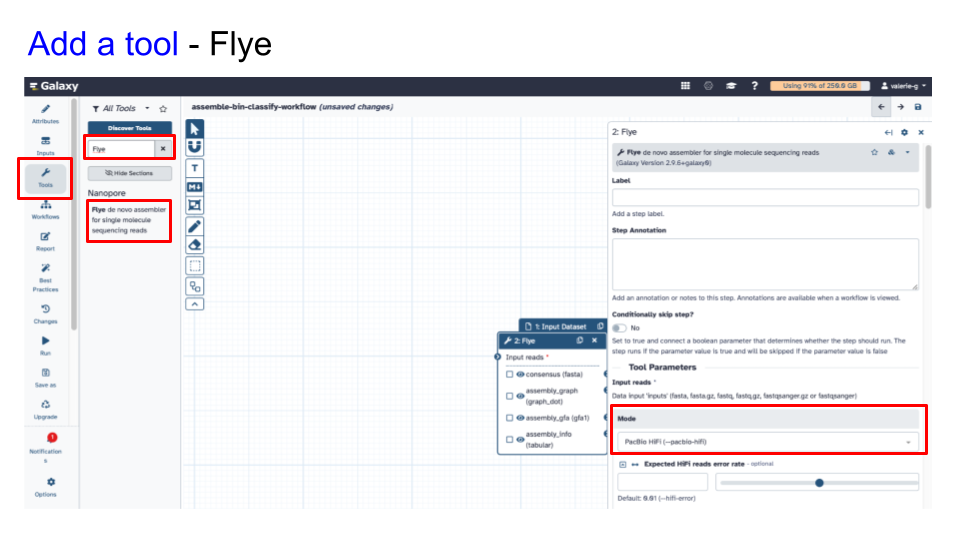The image size is (960, 540).
Task: Click the HiFi reads error rate slider
Action: (817, 482)
